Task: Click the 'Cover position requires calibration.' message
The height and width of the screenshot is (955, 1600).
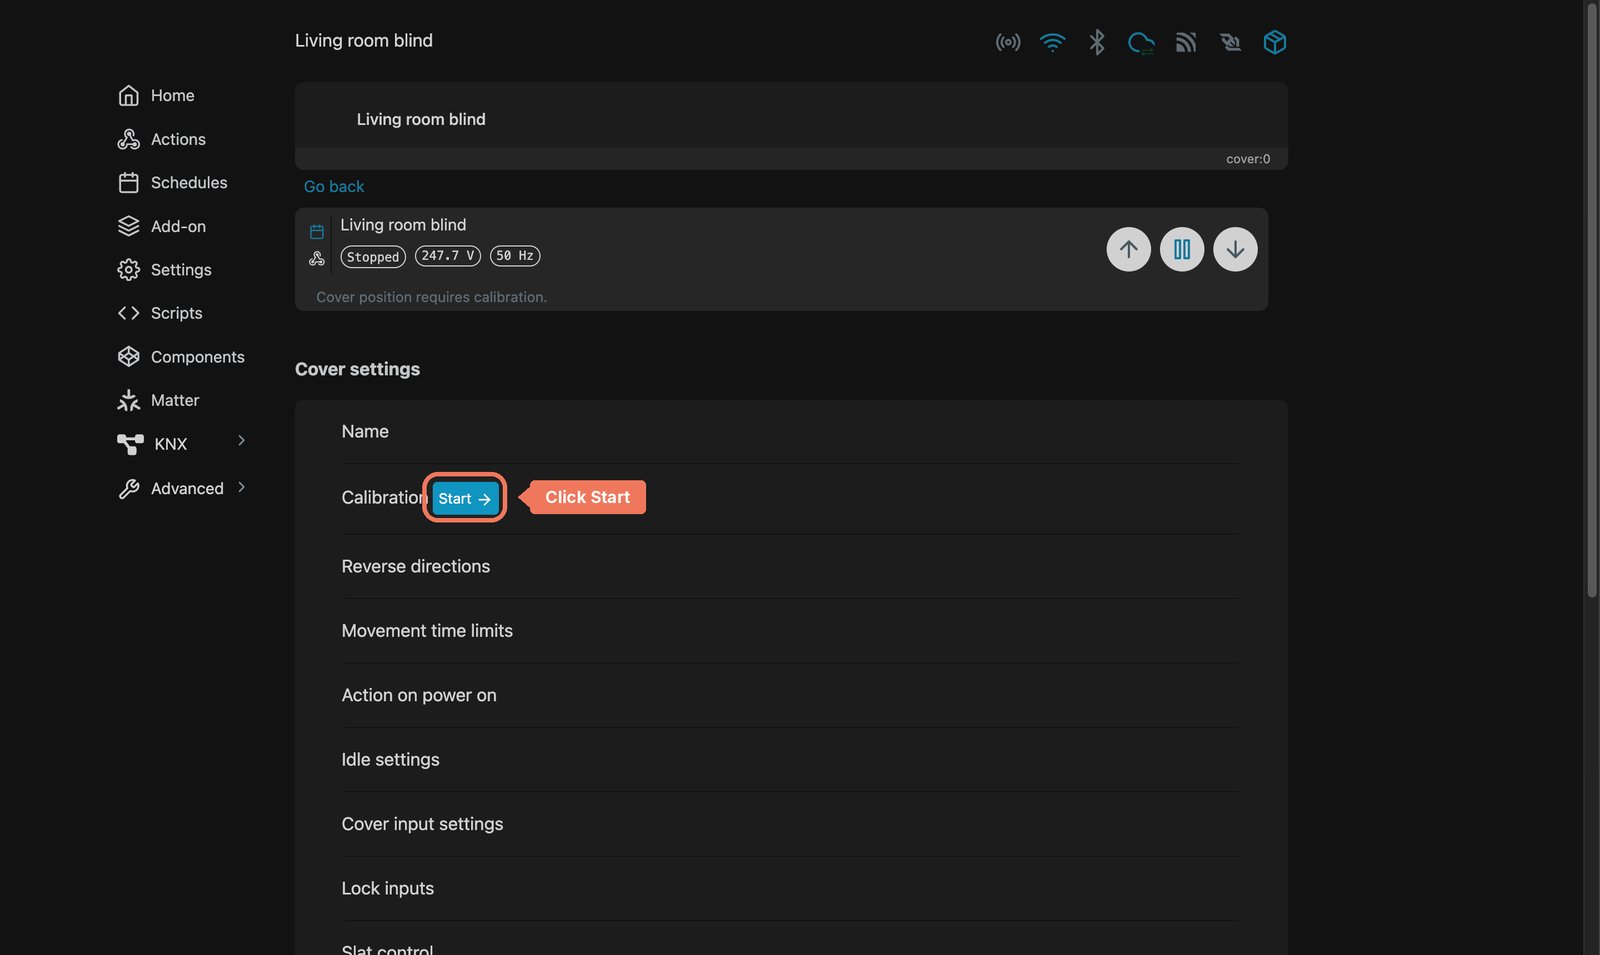Action: (432, 297)
